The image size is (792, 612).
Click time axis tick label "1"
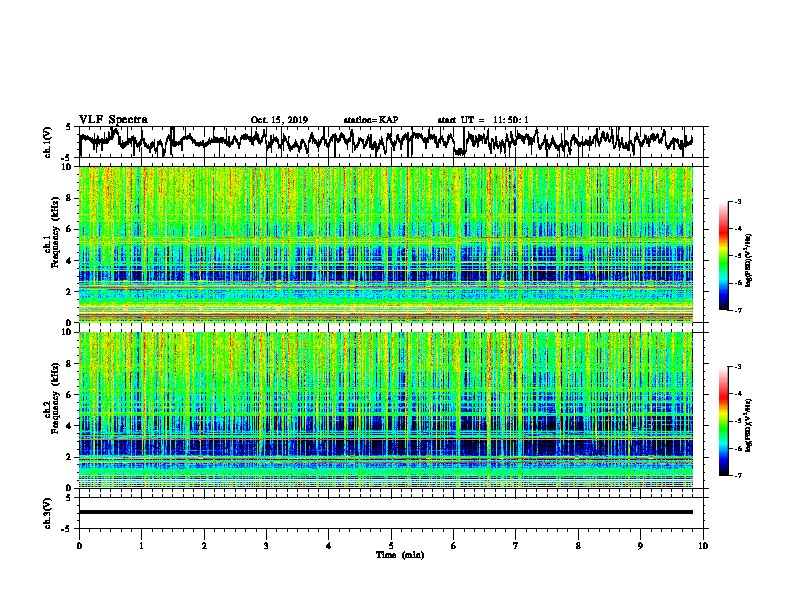point(141,546)
